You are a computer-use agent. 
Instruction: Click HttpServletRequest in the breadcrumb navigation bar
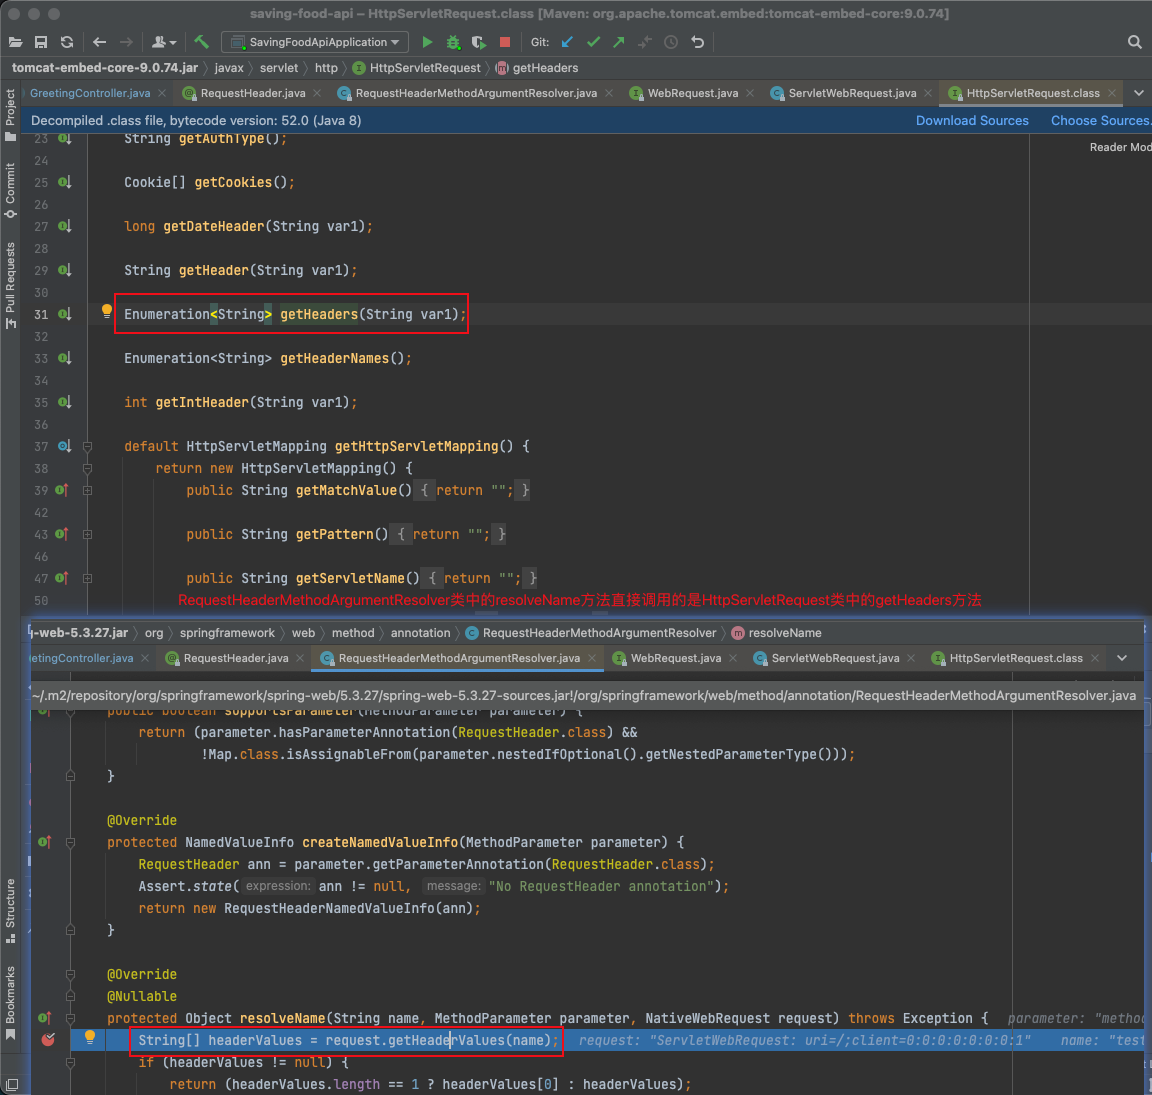pos(425,68)
